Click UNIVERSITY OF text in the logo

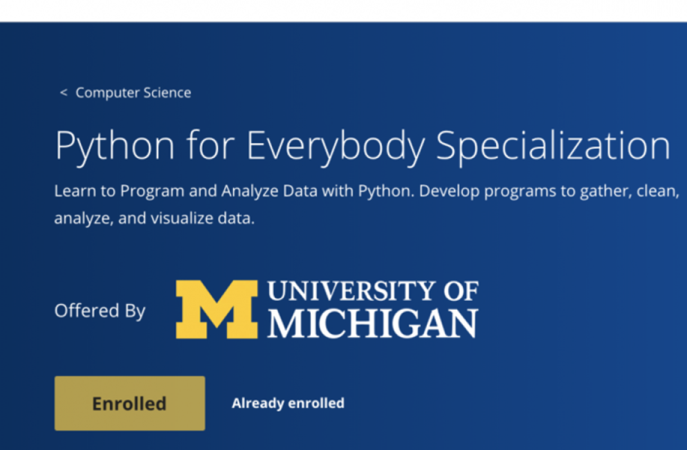click(374, 292)
